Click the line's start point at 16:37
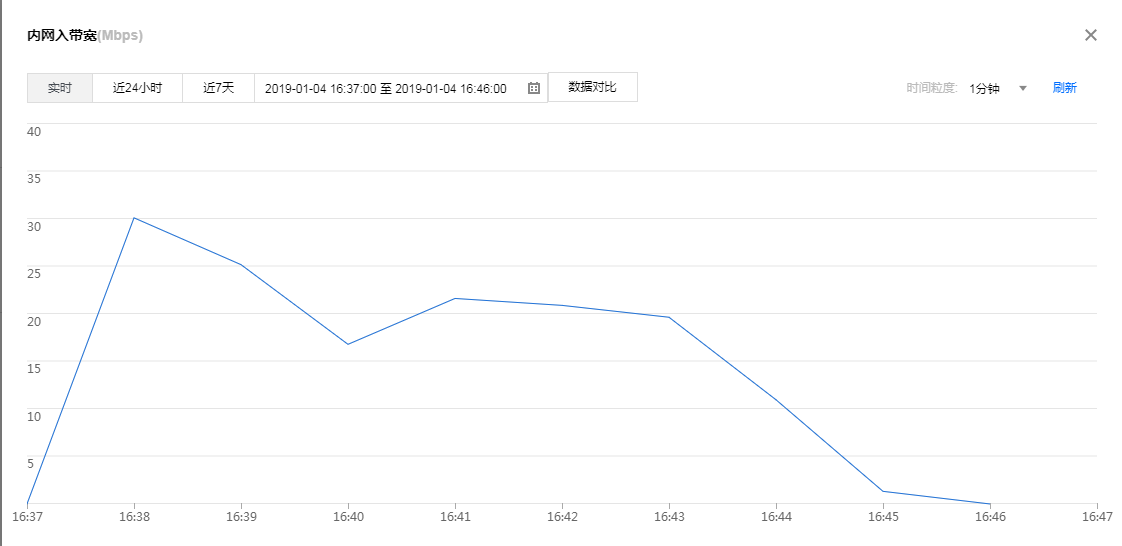Screen dimensions: 1122x546 point(27,503)
